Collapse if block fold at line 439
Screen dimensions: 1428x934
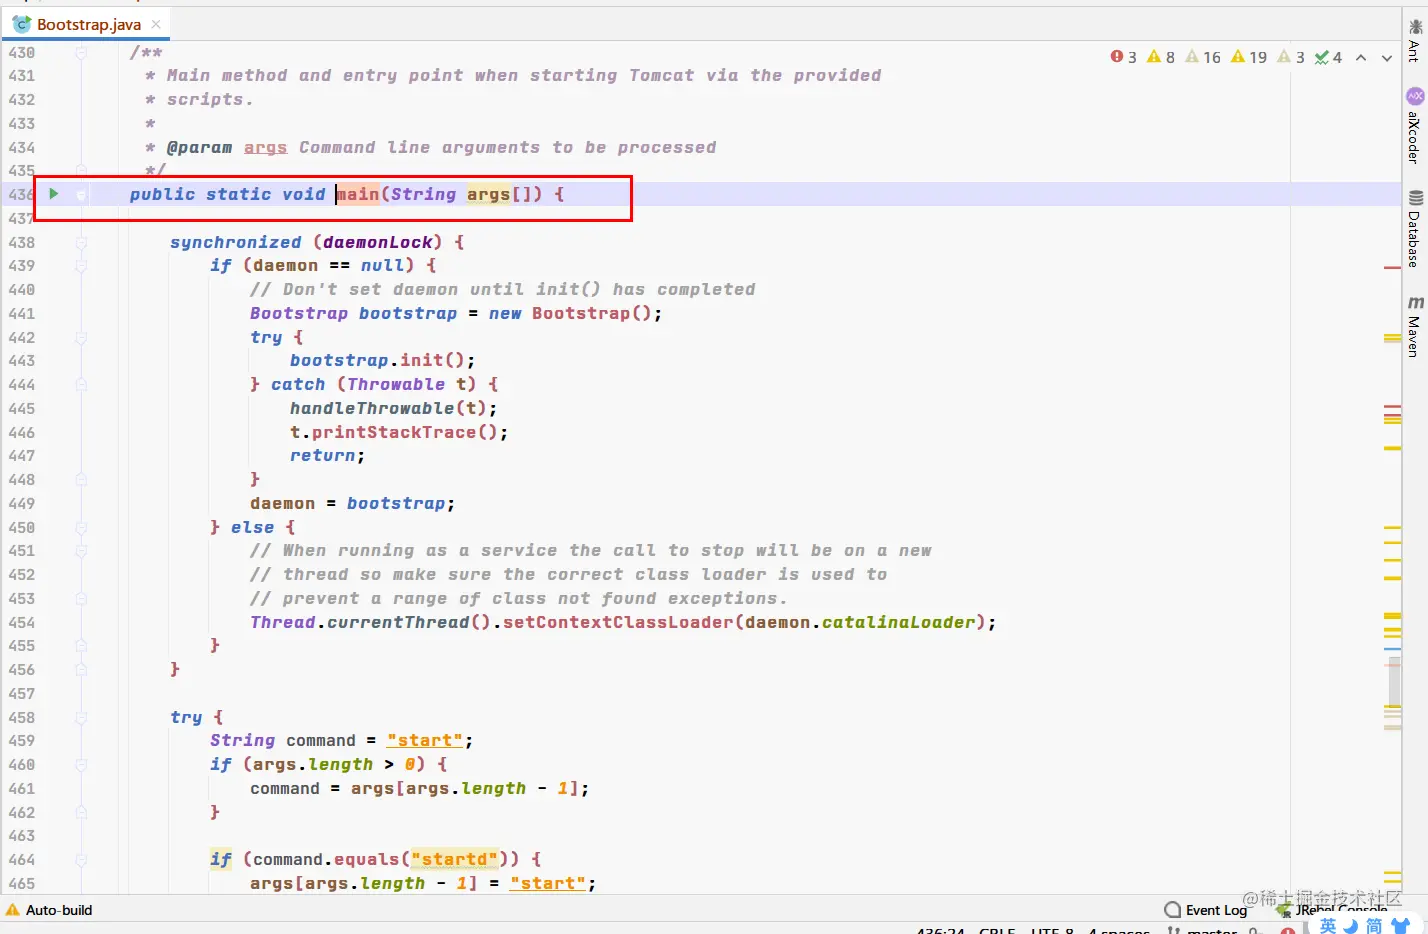tap(81, 266)
